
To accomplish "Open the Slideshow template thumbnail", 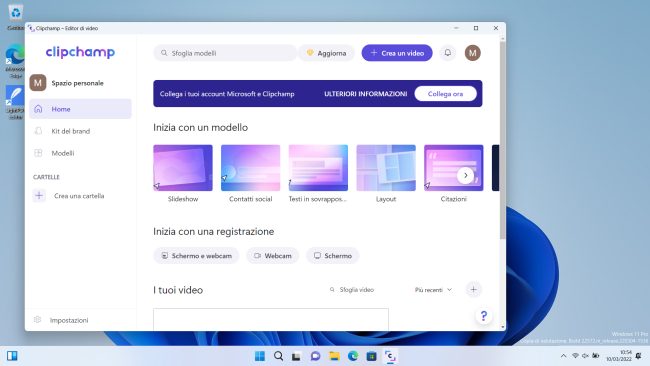I will [x=183, y=168].
